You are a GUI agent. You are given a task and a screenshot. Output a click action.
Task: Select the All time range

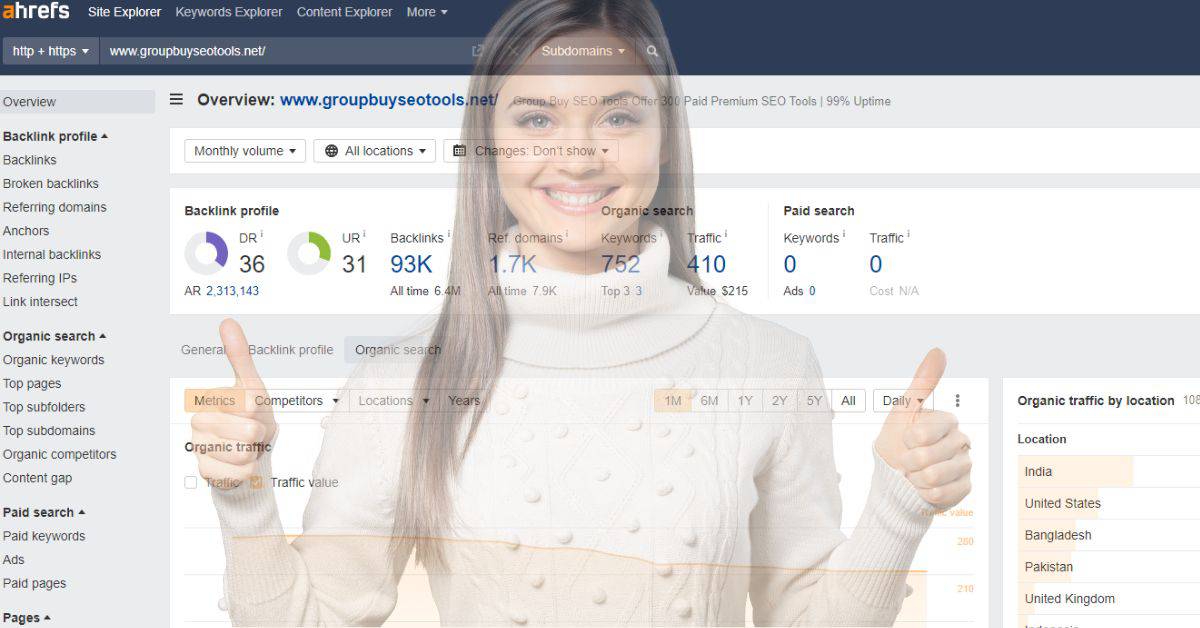pos(848,400)
